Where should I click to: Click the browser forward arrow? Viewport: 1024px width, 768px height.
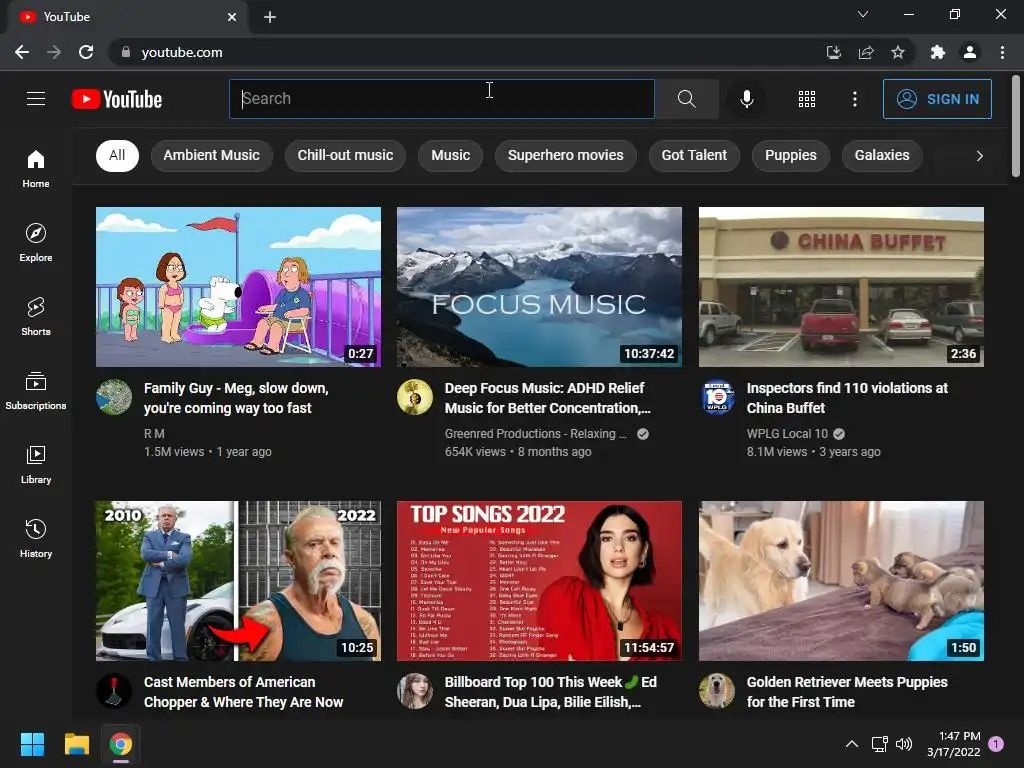[54, 52]
